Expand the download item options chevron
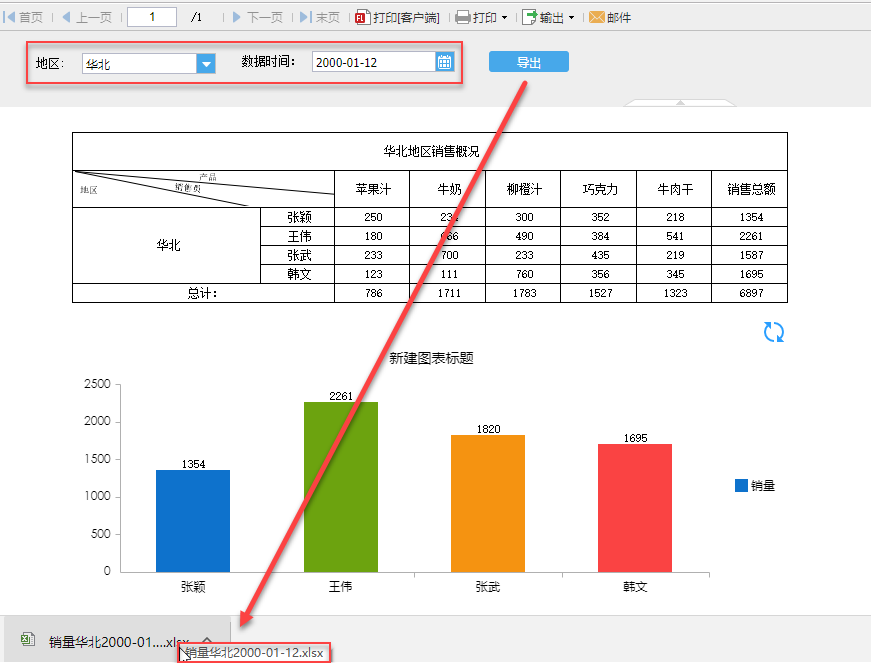Image resolution: width=871 pixels, height=663 pixels. pyautogui.click(x=207, y=640)
